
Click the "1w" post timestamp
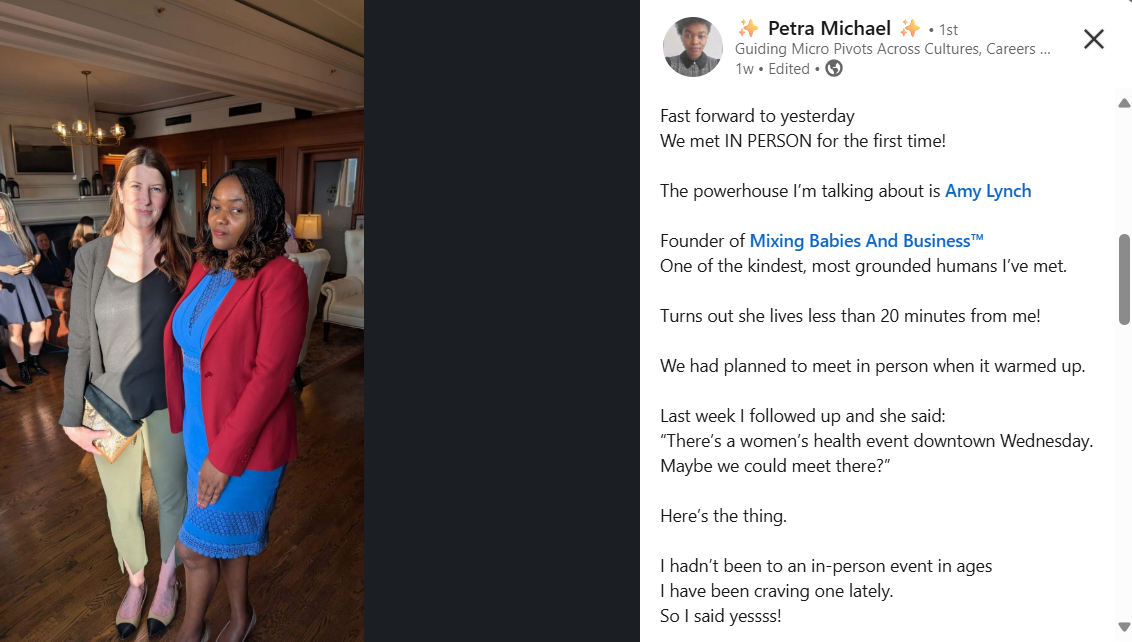(x=744, y=69)
